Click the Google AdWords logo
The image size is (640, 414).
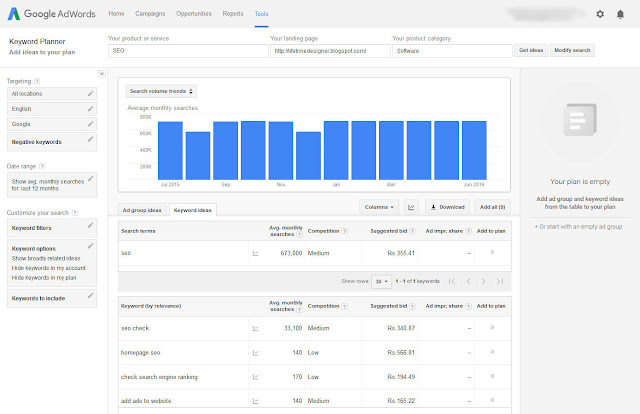(x=51, y=13)
